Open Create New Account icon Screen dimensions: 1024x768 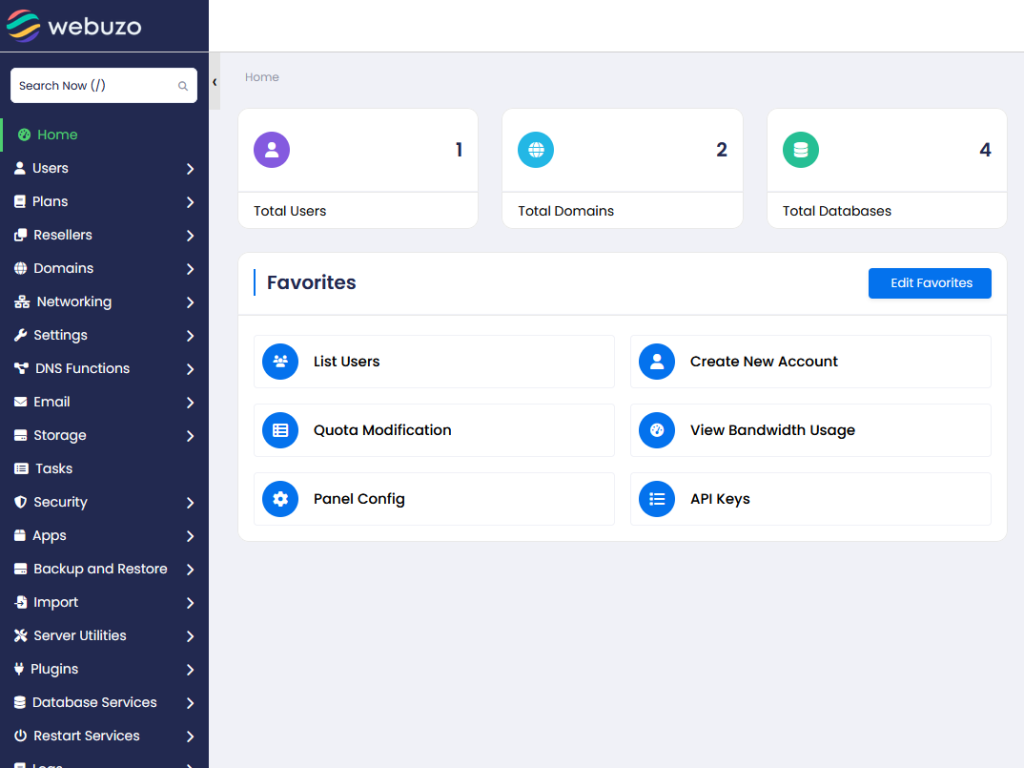coord(657,361)
